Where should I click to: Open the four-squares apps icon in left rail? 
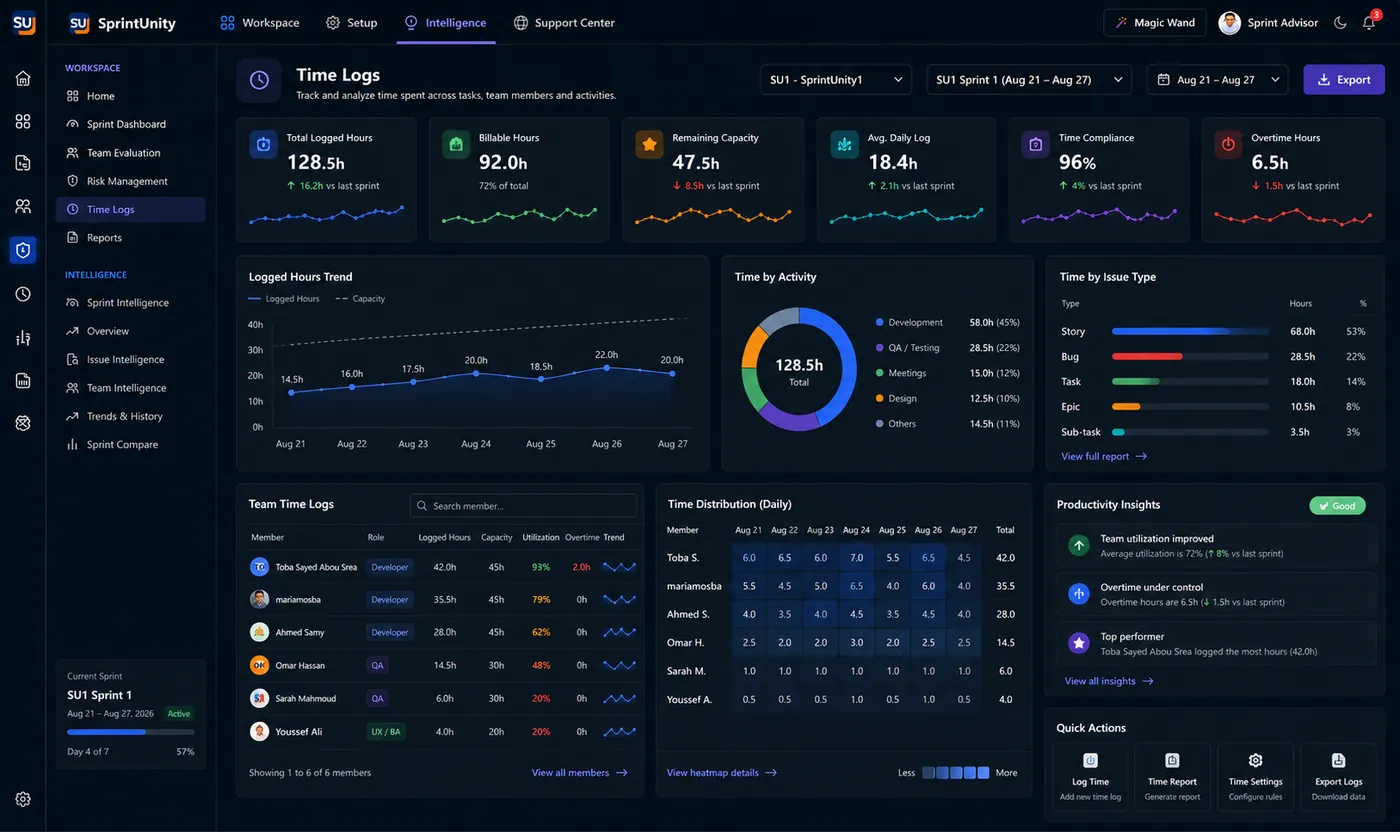23,121
